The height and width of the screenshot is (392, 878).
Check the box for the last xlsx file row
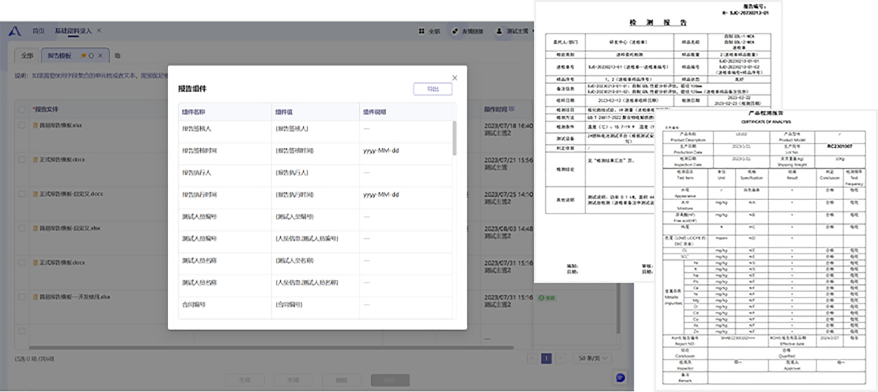pos(22,296)
